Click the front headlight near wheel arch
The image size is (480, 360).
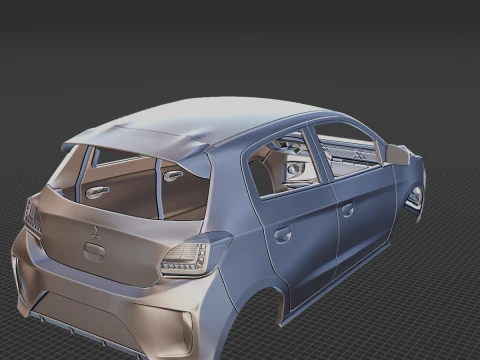point(415,198)
